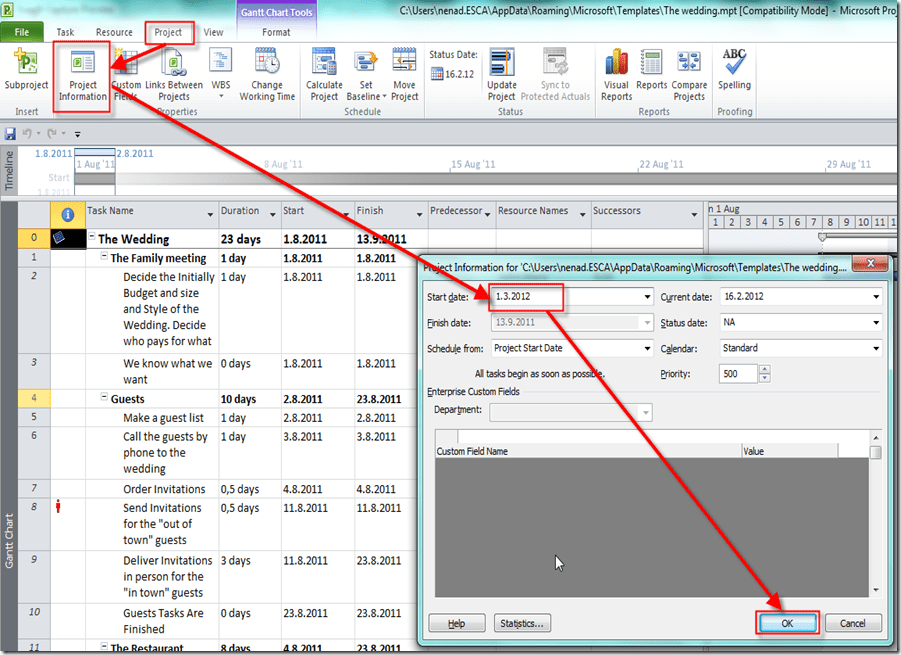Collapse the Guests task group
This screenshot has width=901, height=655.
105,399
